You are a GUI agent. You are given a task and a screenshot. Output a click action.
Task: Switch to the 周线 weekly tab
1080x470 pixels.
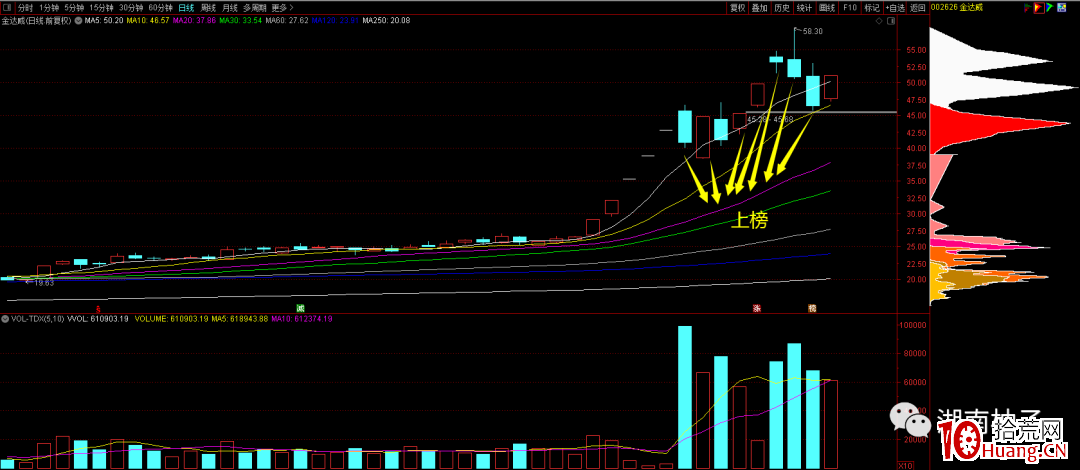207,7
